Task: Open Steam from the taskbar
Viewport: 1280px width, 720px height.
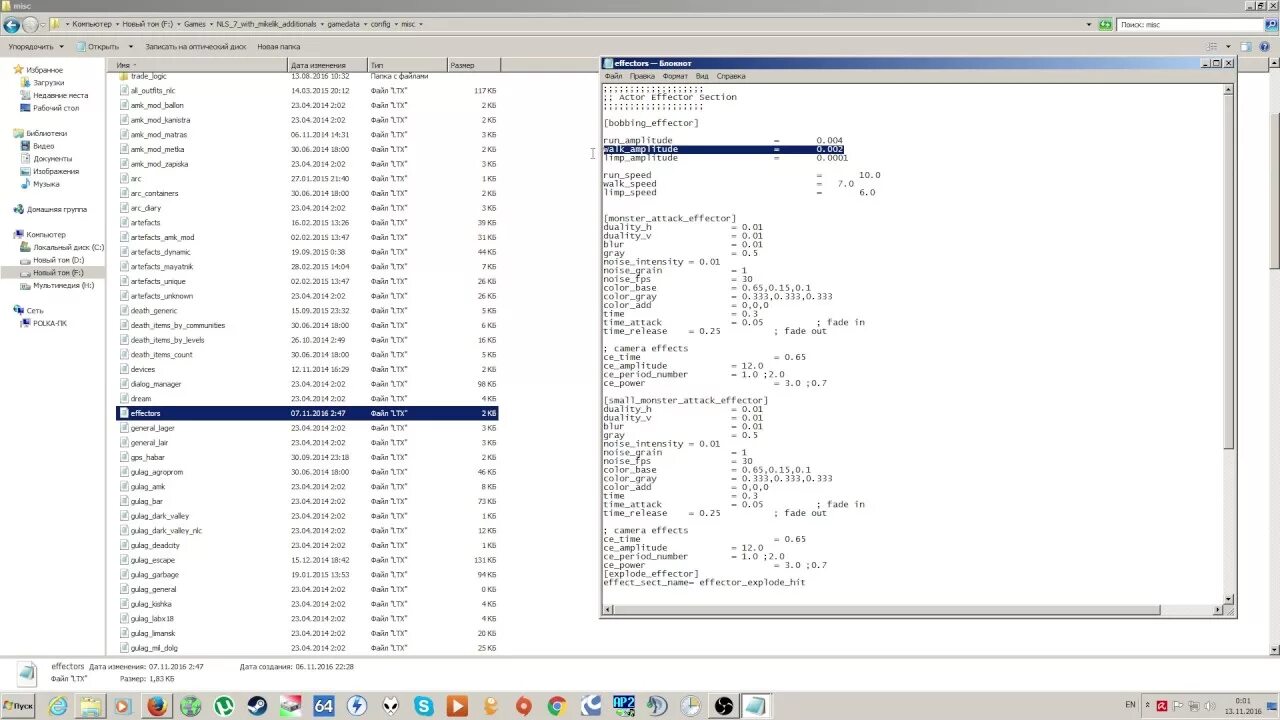Action: (258, 706)
